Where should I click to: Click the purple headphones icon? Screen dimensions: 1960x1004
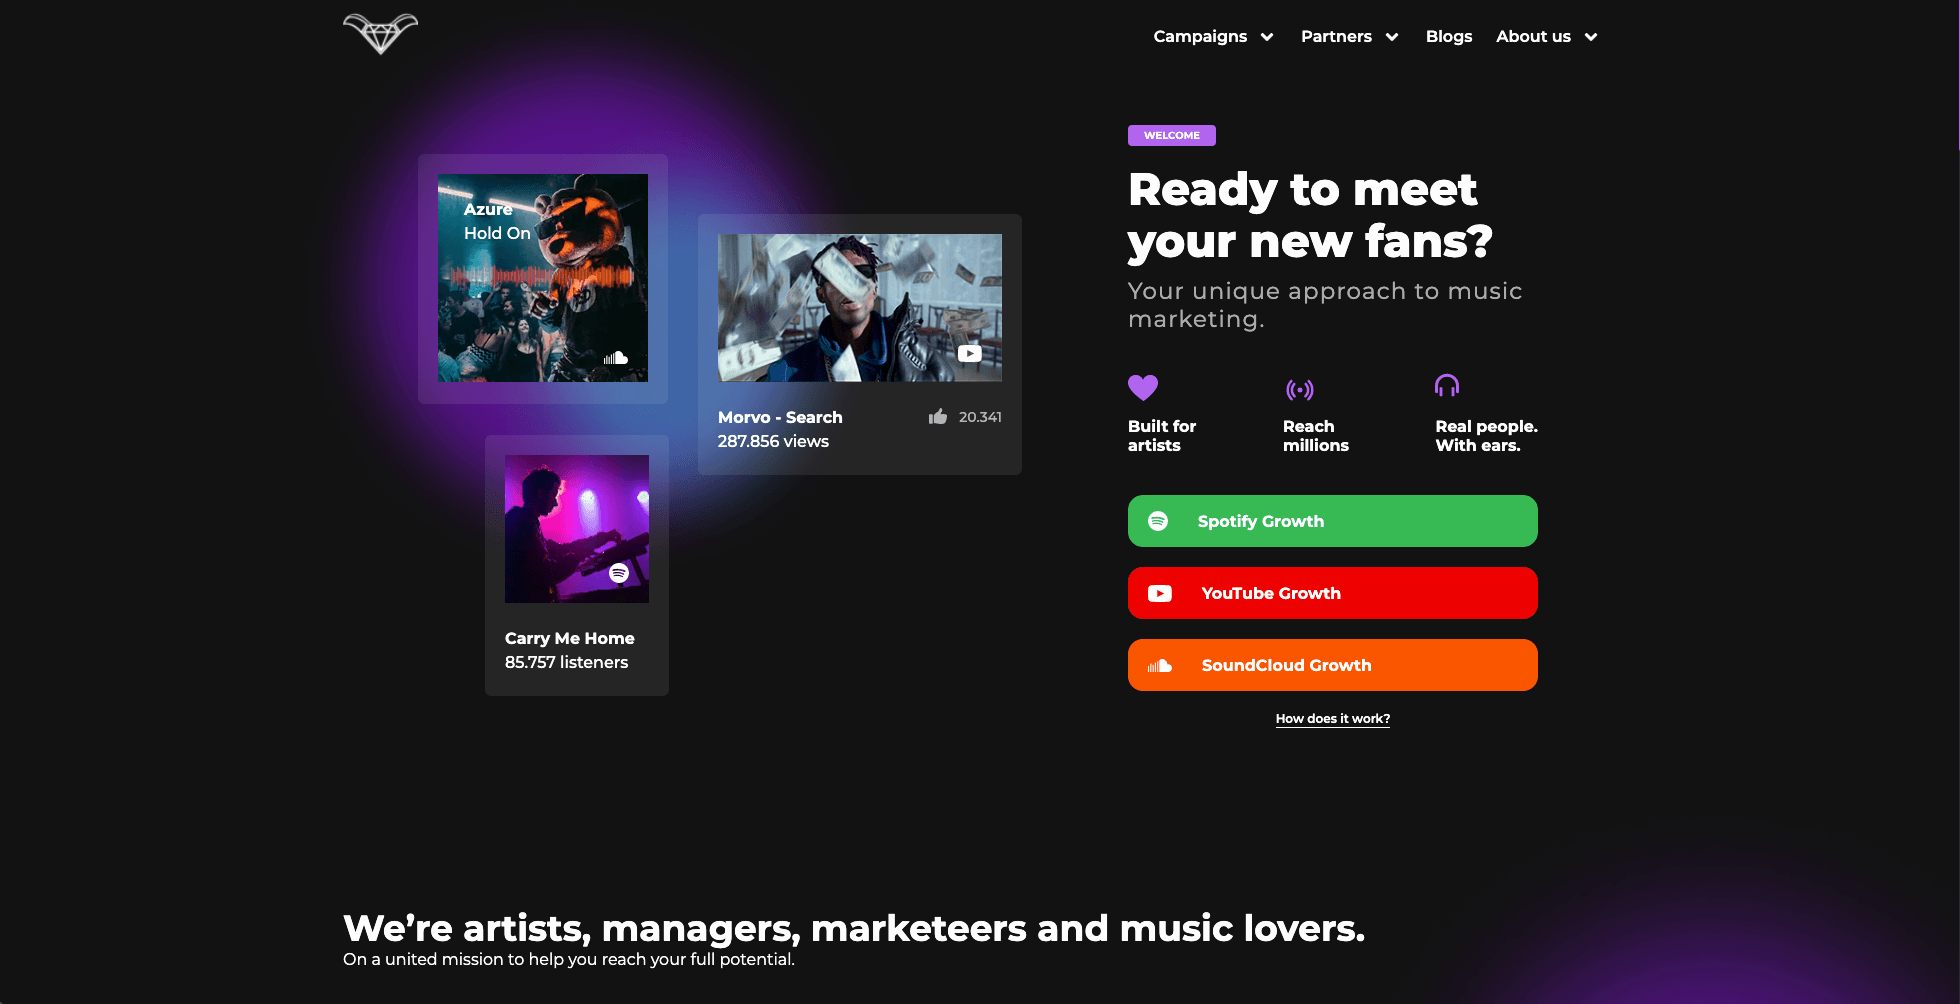coord(1446,386)
